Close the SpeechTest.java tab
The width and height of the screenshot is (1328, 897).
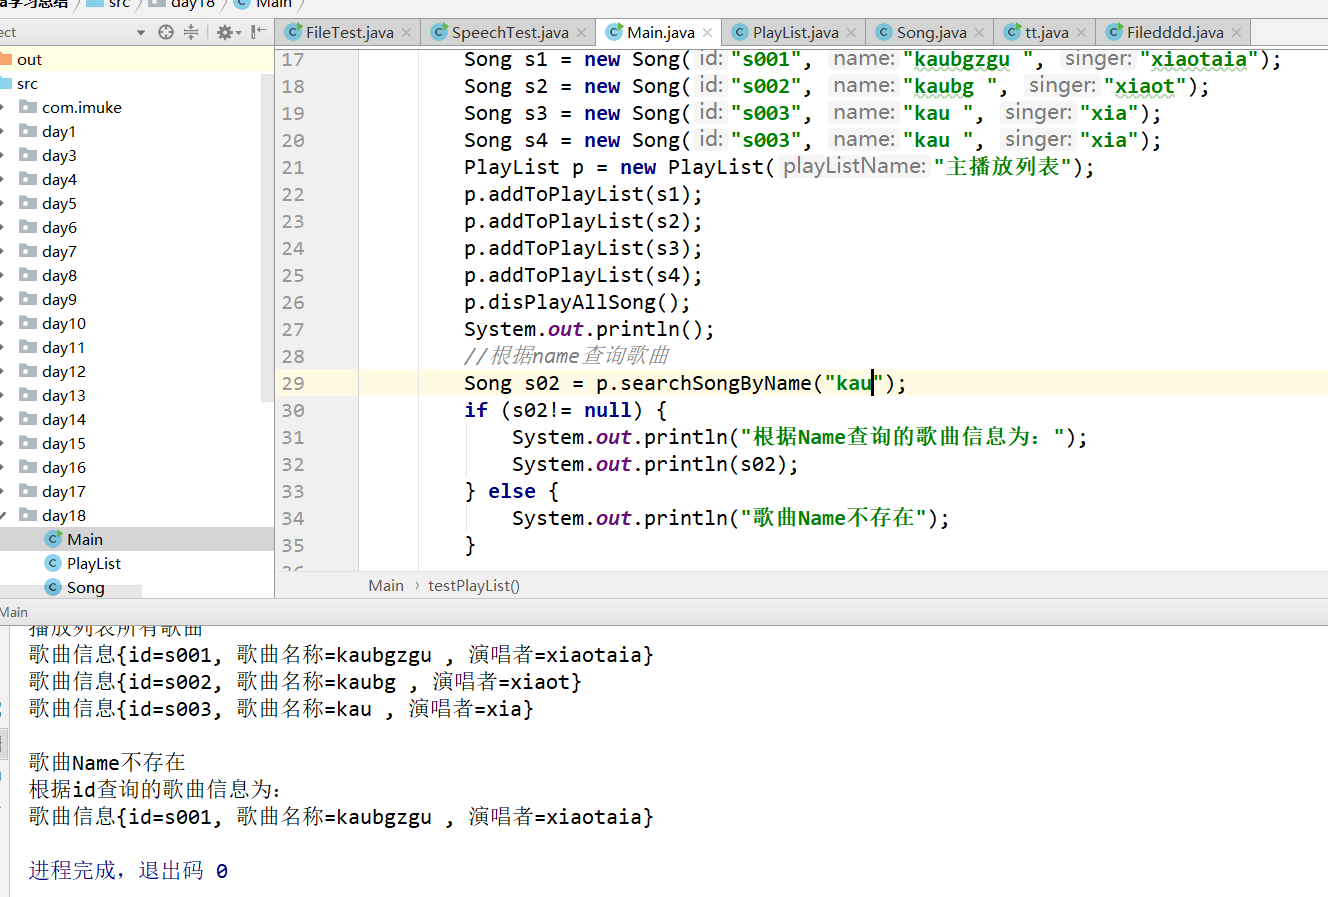click(x=582, y=33)
